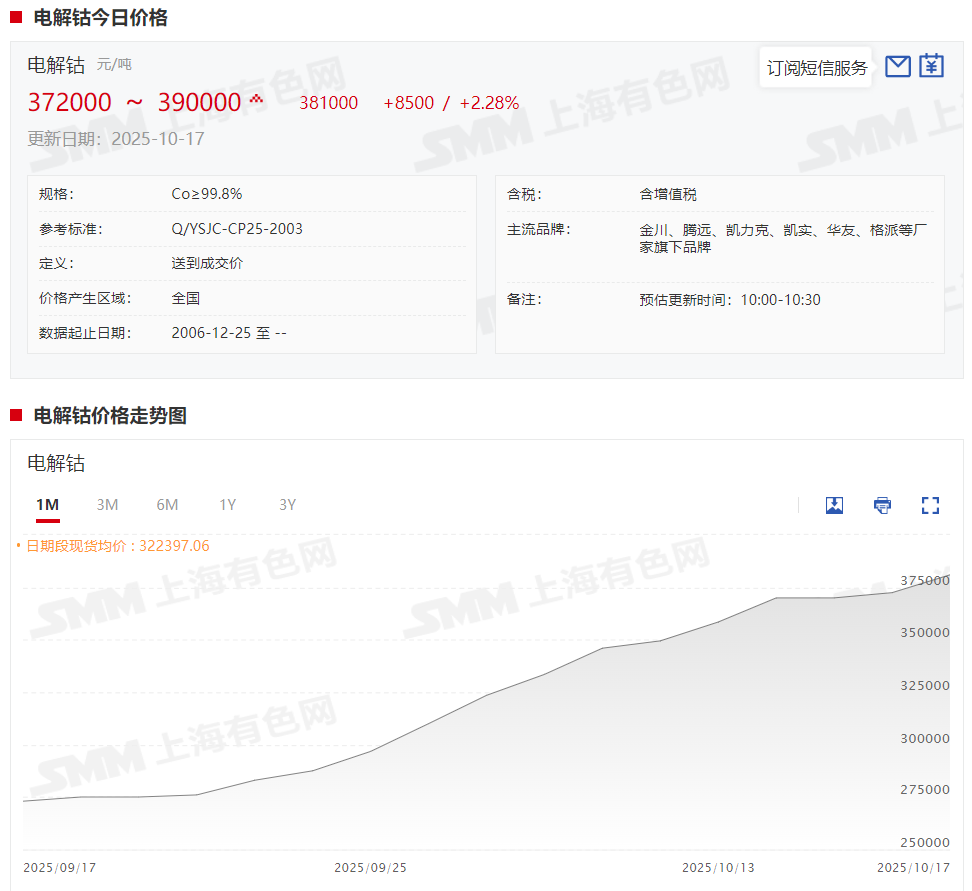The height and width of the screenshot is (891, 972).
Task: Show the 1Y price trend
Action: pyautogui.click(x=228, y=505)
